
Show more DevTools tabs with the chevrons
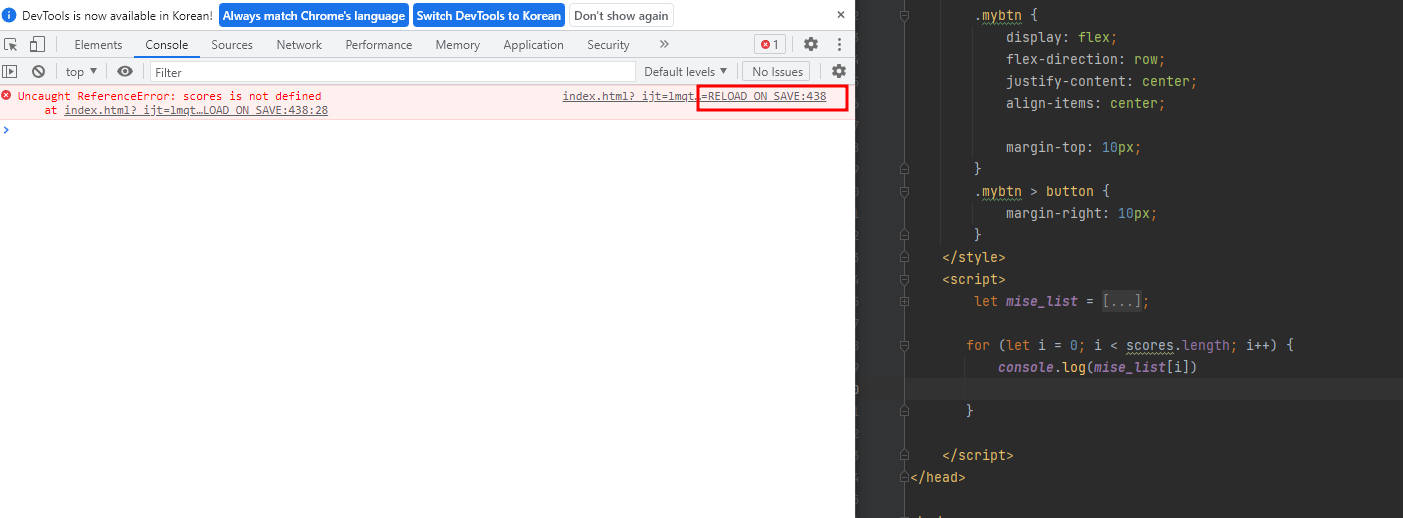click(x=664, y=44)
